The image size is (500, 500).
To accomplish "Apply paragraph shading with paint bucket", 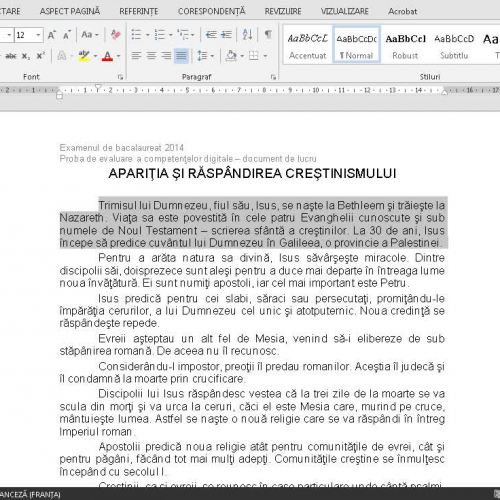I will click(231, 56).
